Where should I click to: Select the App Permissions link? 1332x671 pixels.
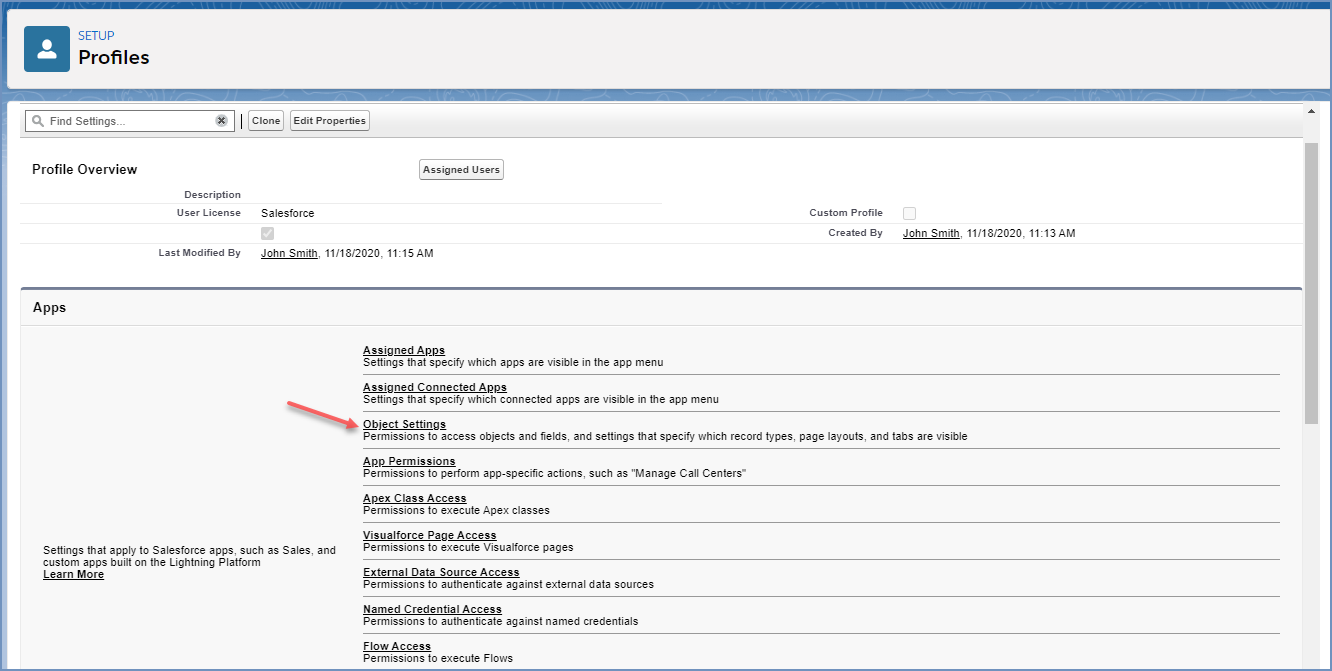[x=409, y=461]
